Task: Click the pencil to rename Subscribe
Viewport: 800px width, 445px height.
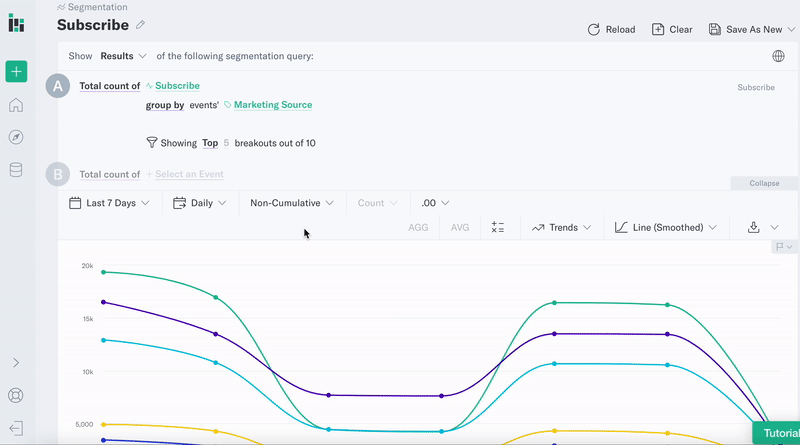Action: 140,24
